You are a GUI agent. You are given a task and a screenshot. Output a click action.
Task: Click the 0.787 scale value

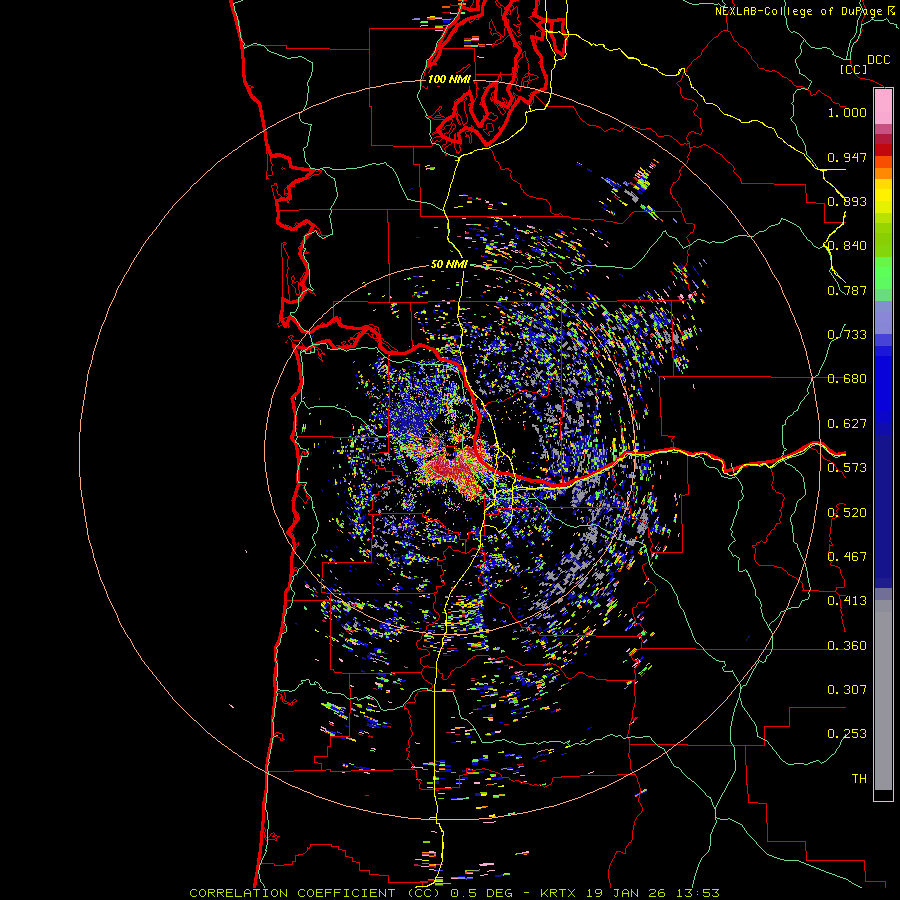(847, 290)
